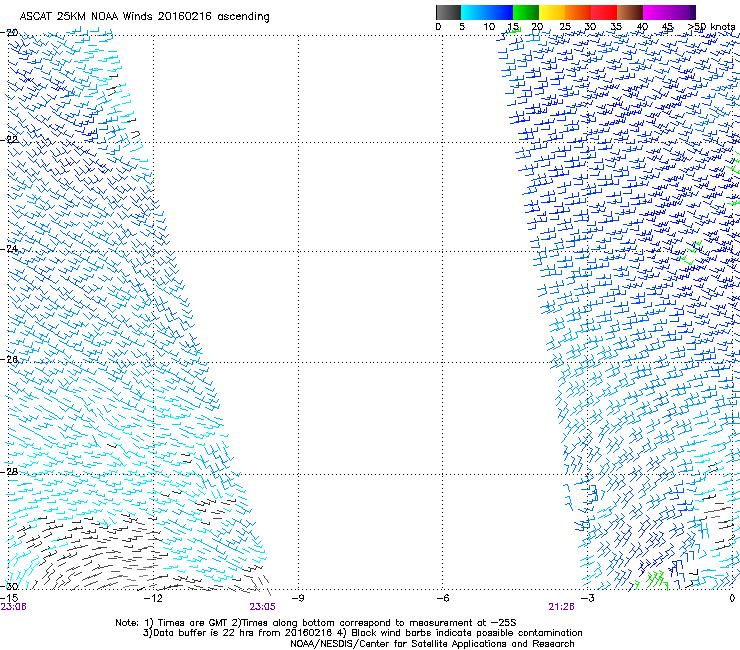Click the legend label 25

[x=565, y=27]
